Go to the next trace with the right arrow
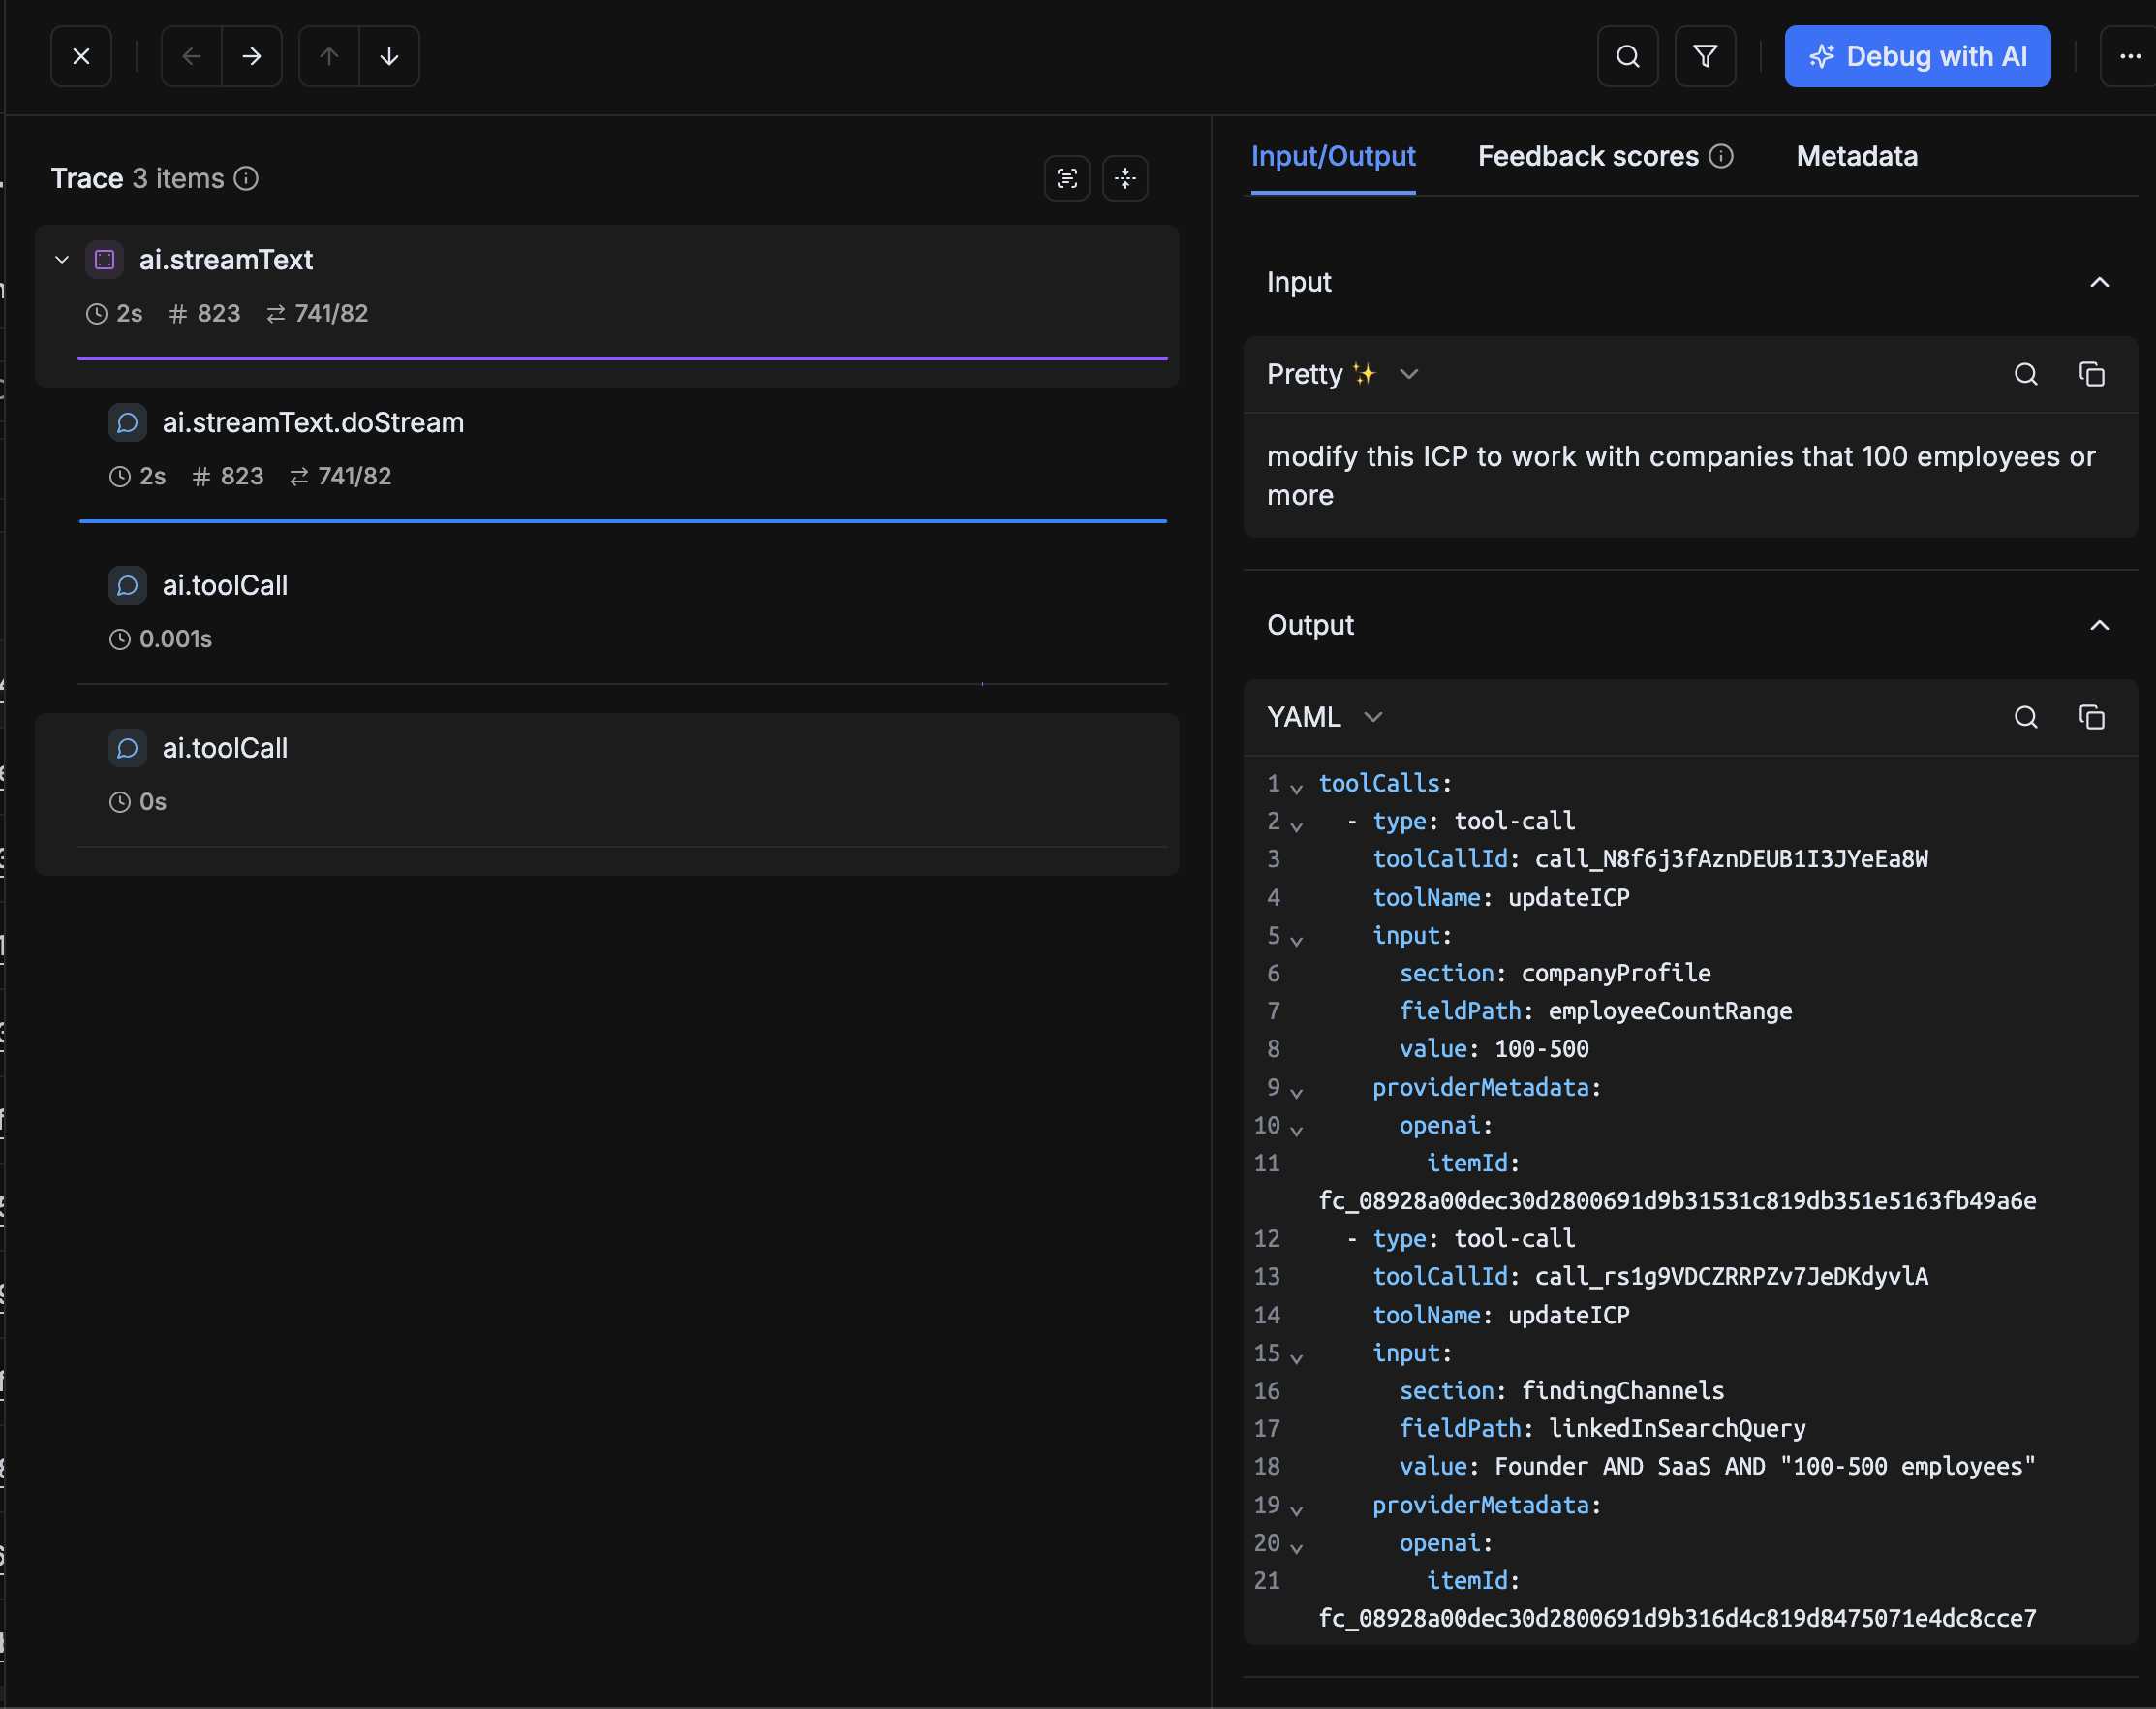This screenshot has width=2156, height=1709. [x=252, y=56]
